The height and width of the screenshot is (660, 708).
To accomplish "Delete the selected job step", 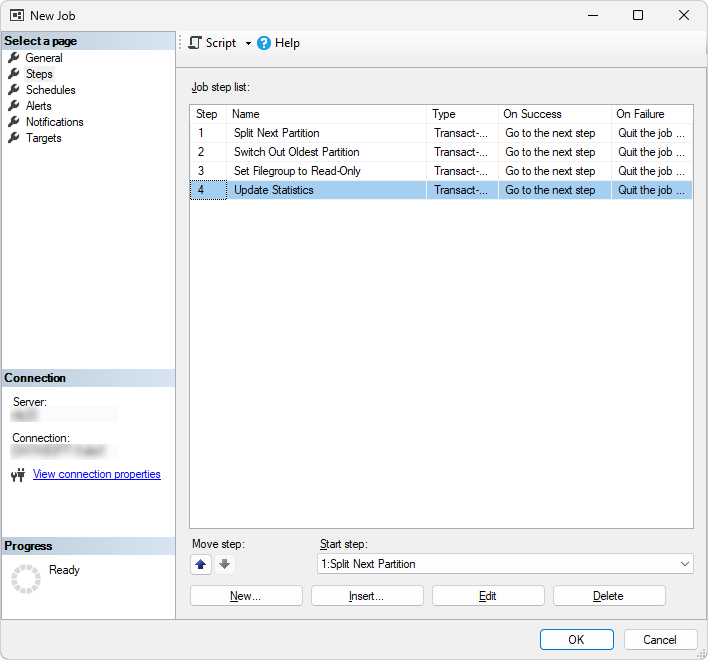I will [x=608, y=596].
